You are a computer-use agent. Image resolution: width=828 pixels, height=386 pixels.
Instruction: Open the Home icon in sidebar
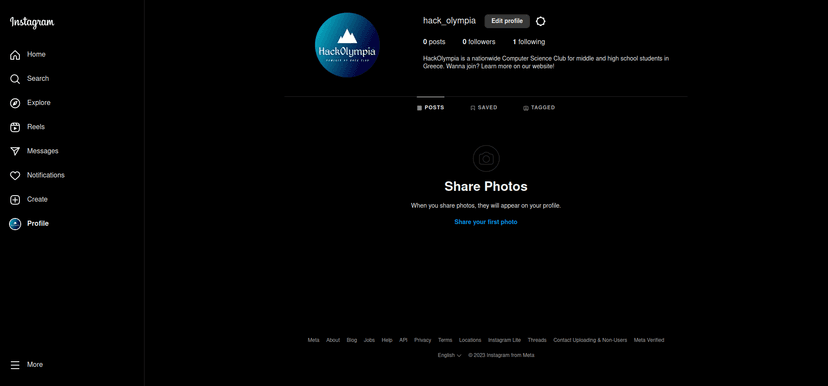point(15,55)
